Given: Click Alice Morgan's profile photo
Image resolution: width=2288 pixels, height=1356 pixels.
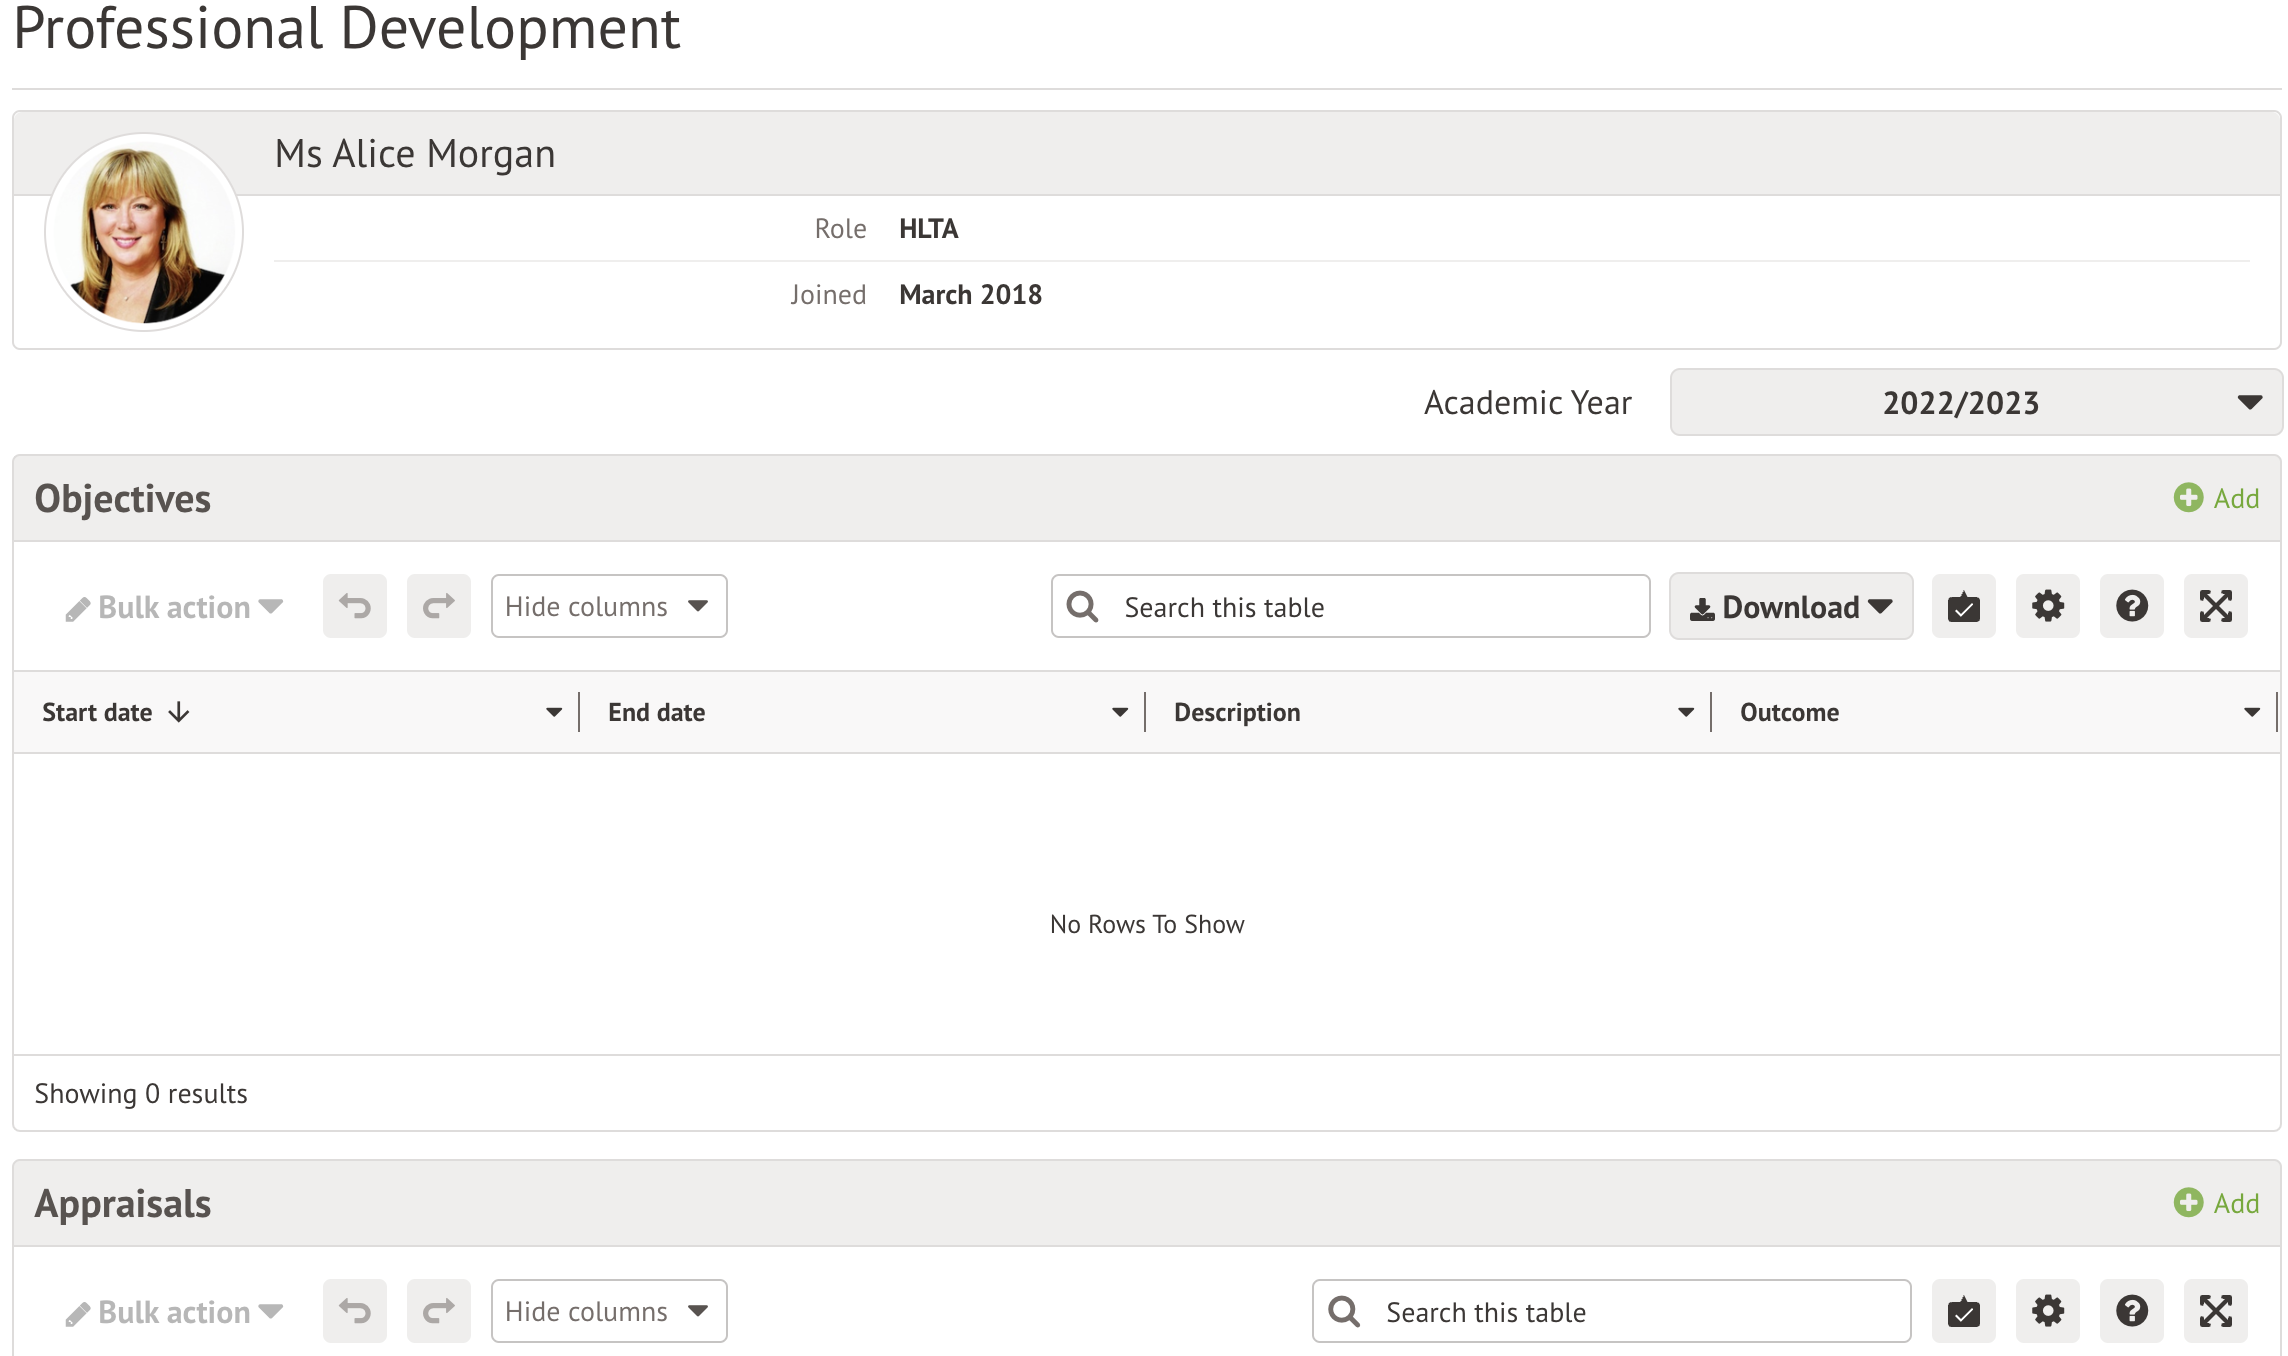Looking at the screenshot, I should pyautogui.click(x=144, y=232).
